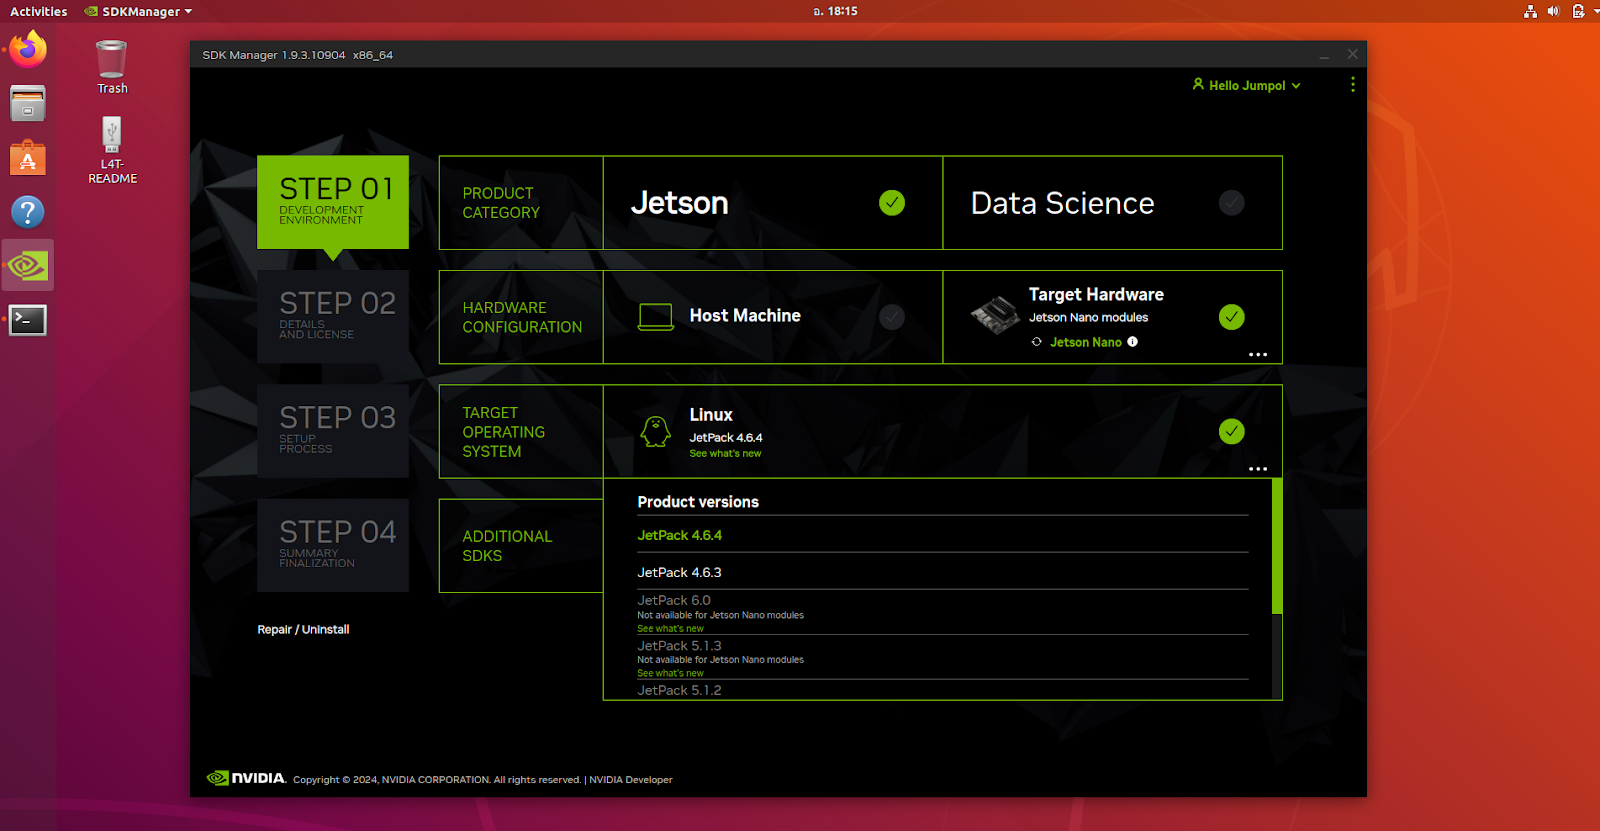Open the vertical three-dot options menu

(1353, 85)
